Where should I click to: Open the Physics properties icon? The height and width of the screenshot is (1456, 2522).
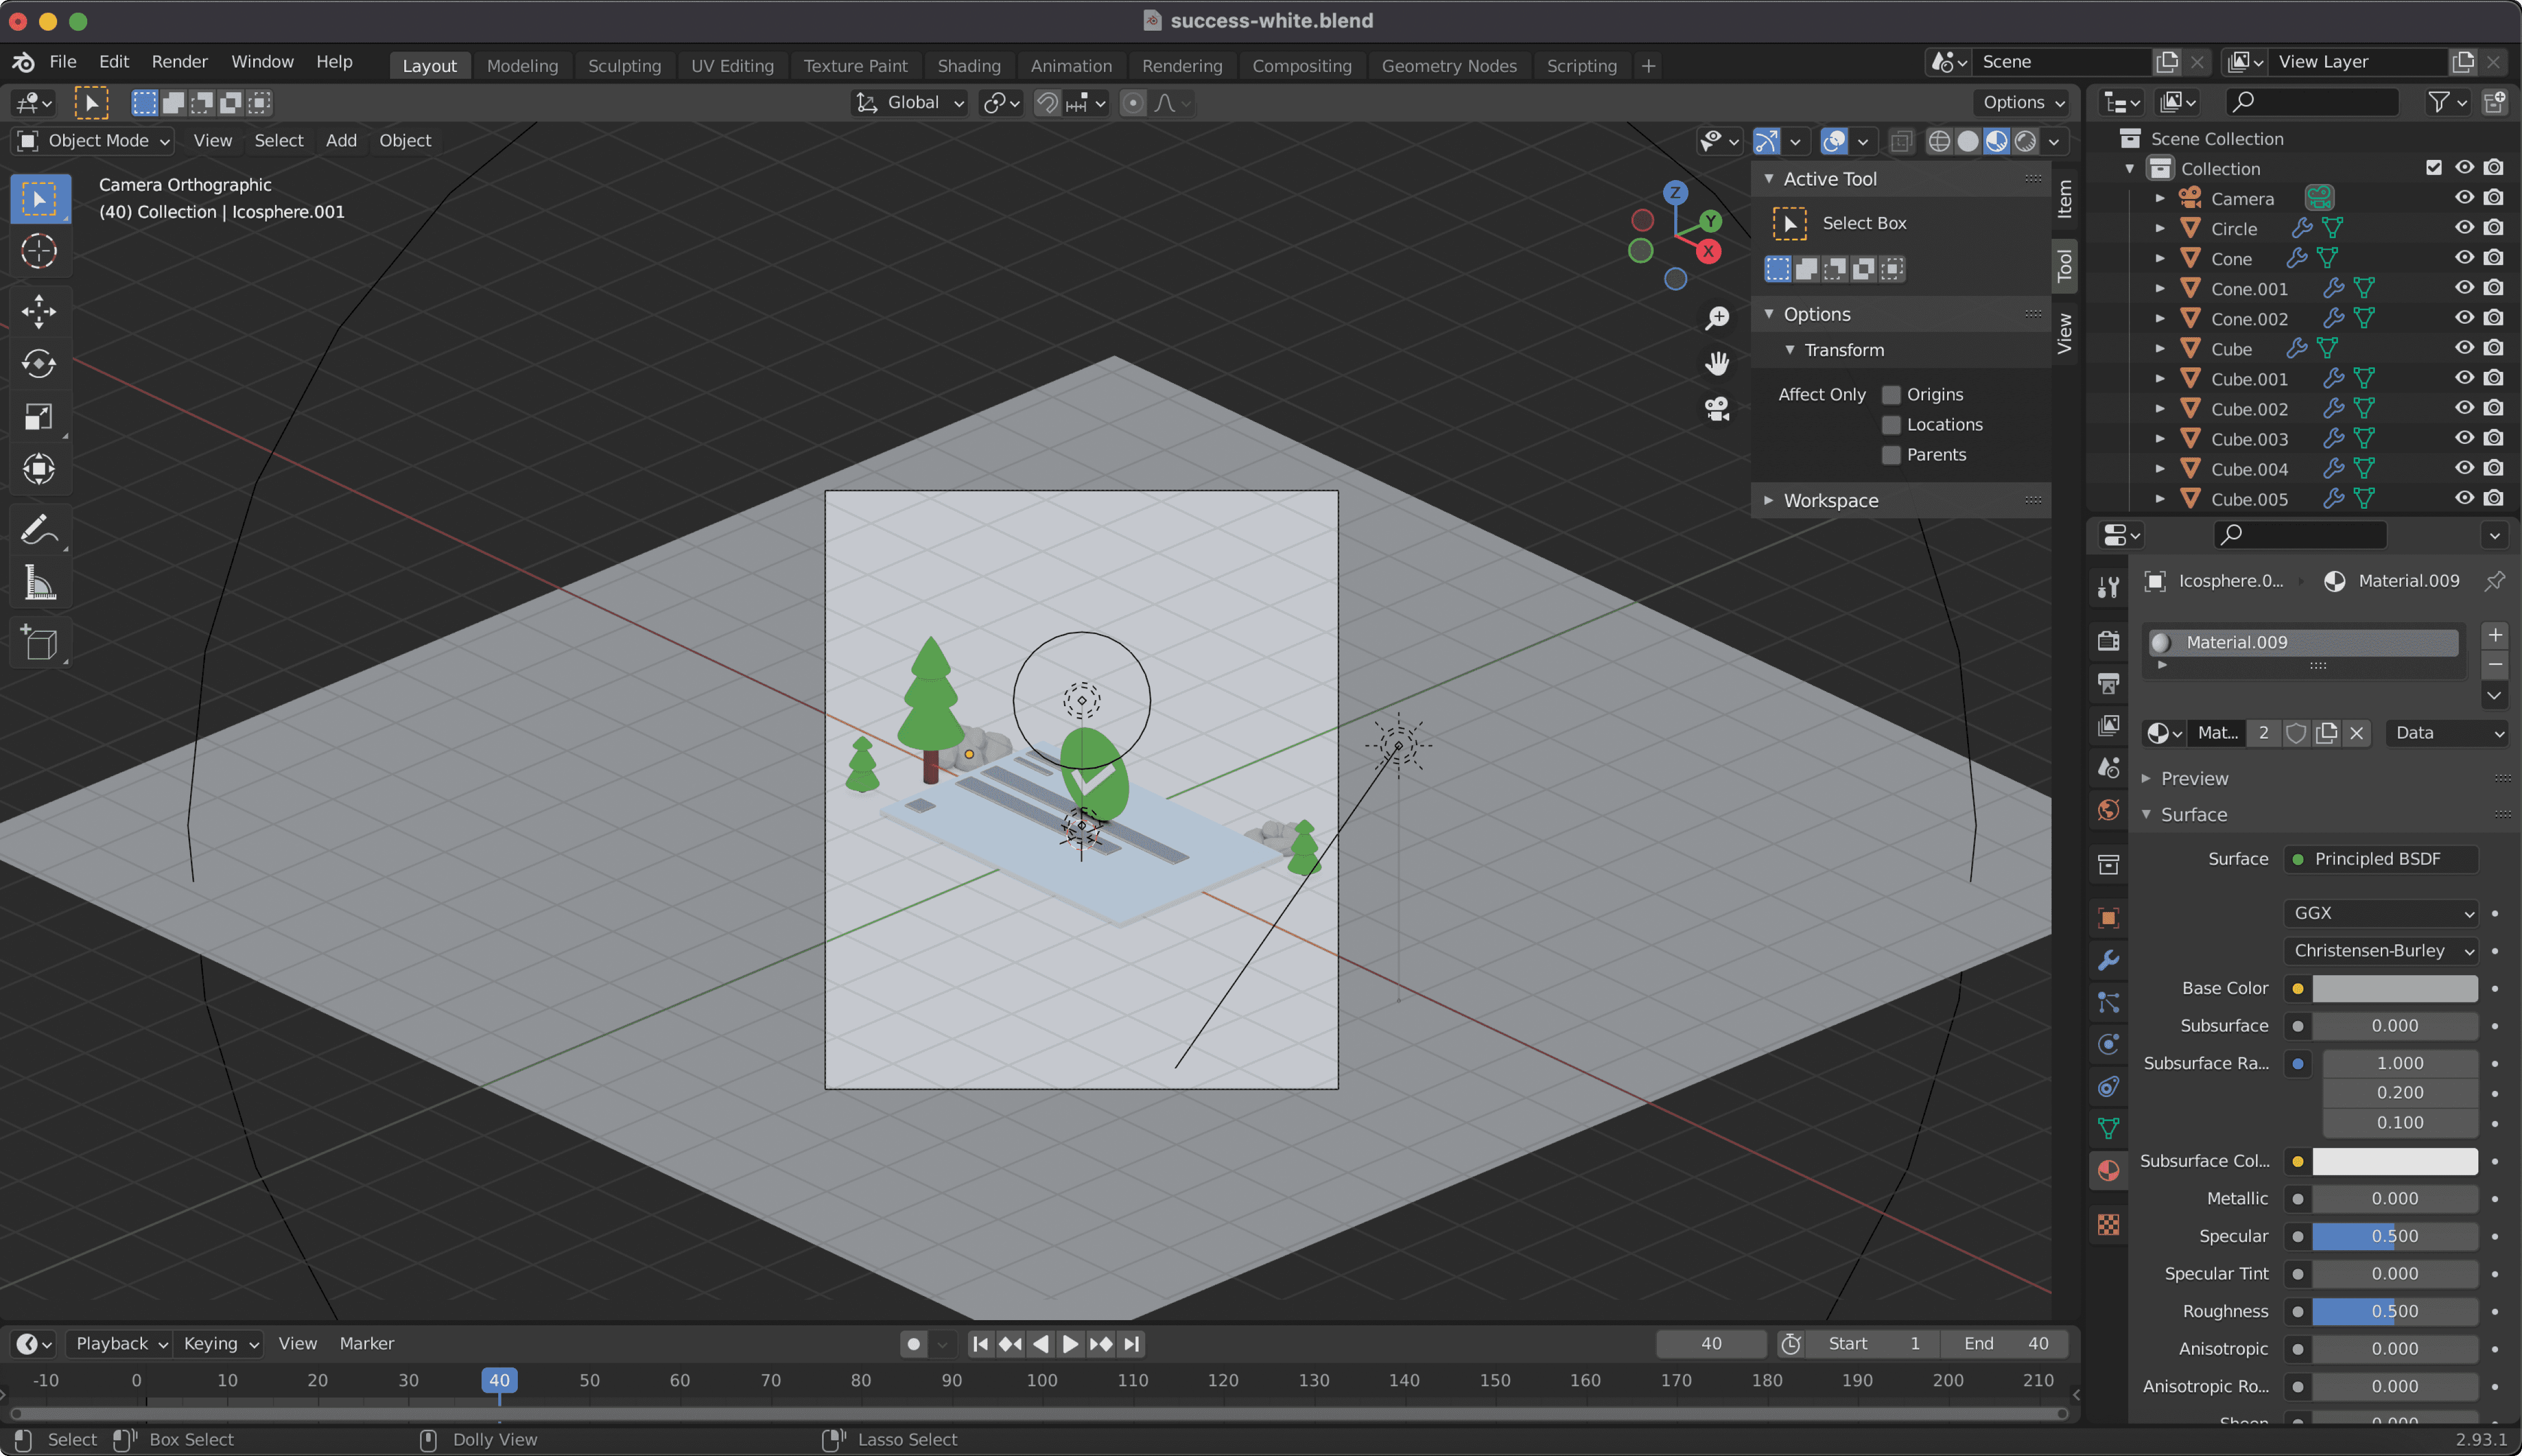2108,1044
